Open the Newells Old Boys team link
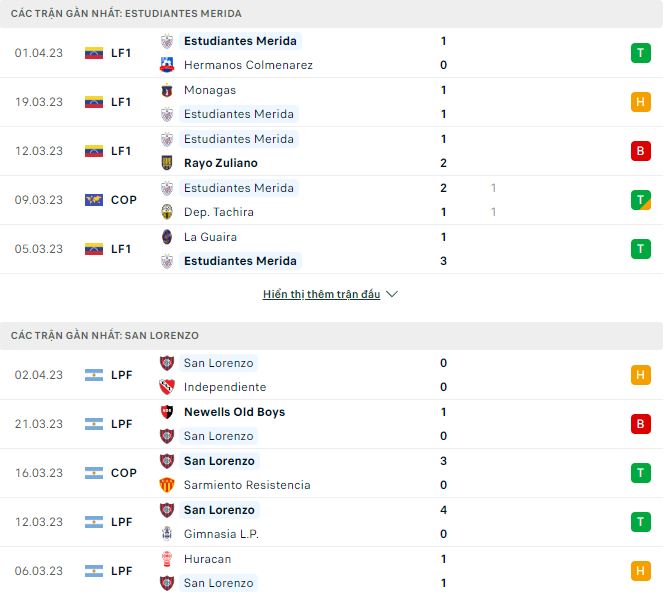Screen dimensions: 665x594 [235, 412]
